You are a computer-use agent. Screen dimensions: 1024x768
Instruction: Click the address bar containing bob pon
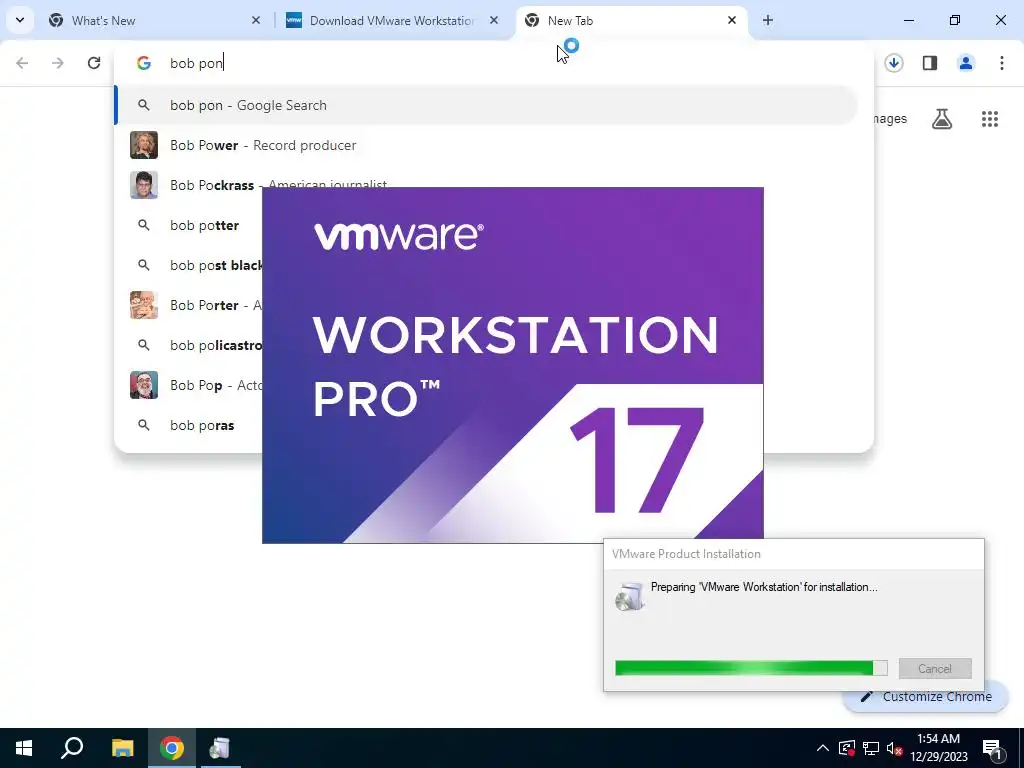click(x=496, y=63)
